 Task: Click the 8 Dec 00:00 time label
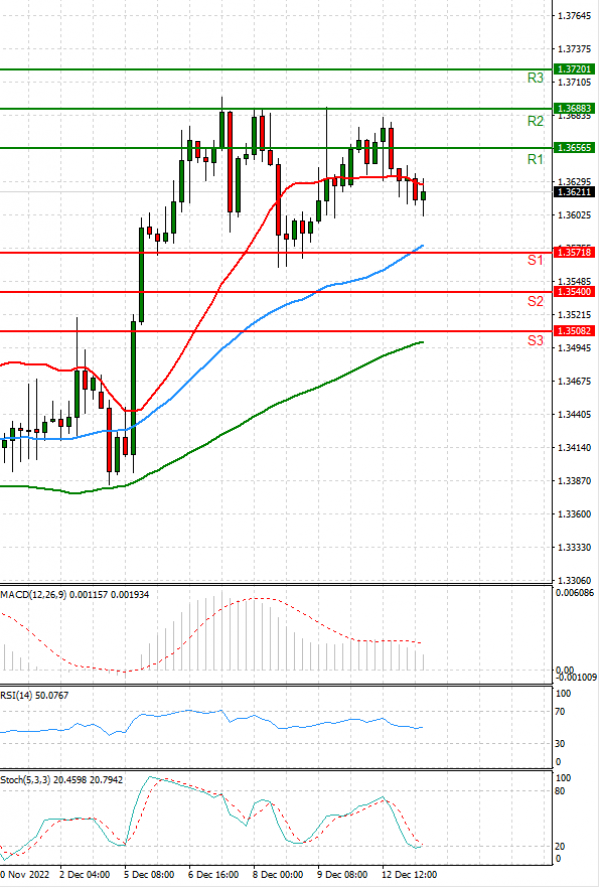coord(278,874)
